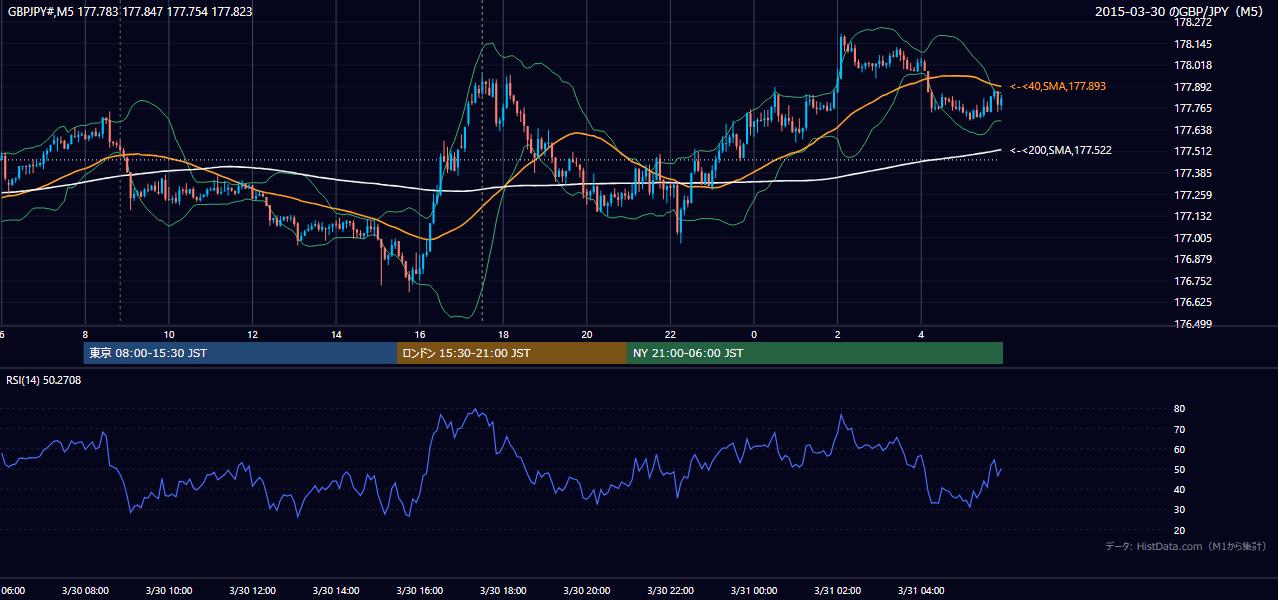Click RSI scale value 30
This screenshot has width=1278, height=600.
point(1180,510)
